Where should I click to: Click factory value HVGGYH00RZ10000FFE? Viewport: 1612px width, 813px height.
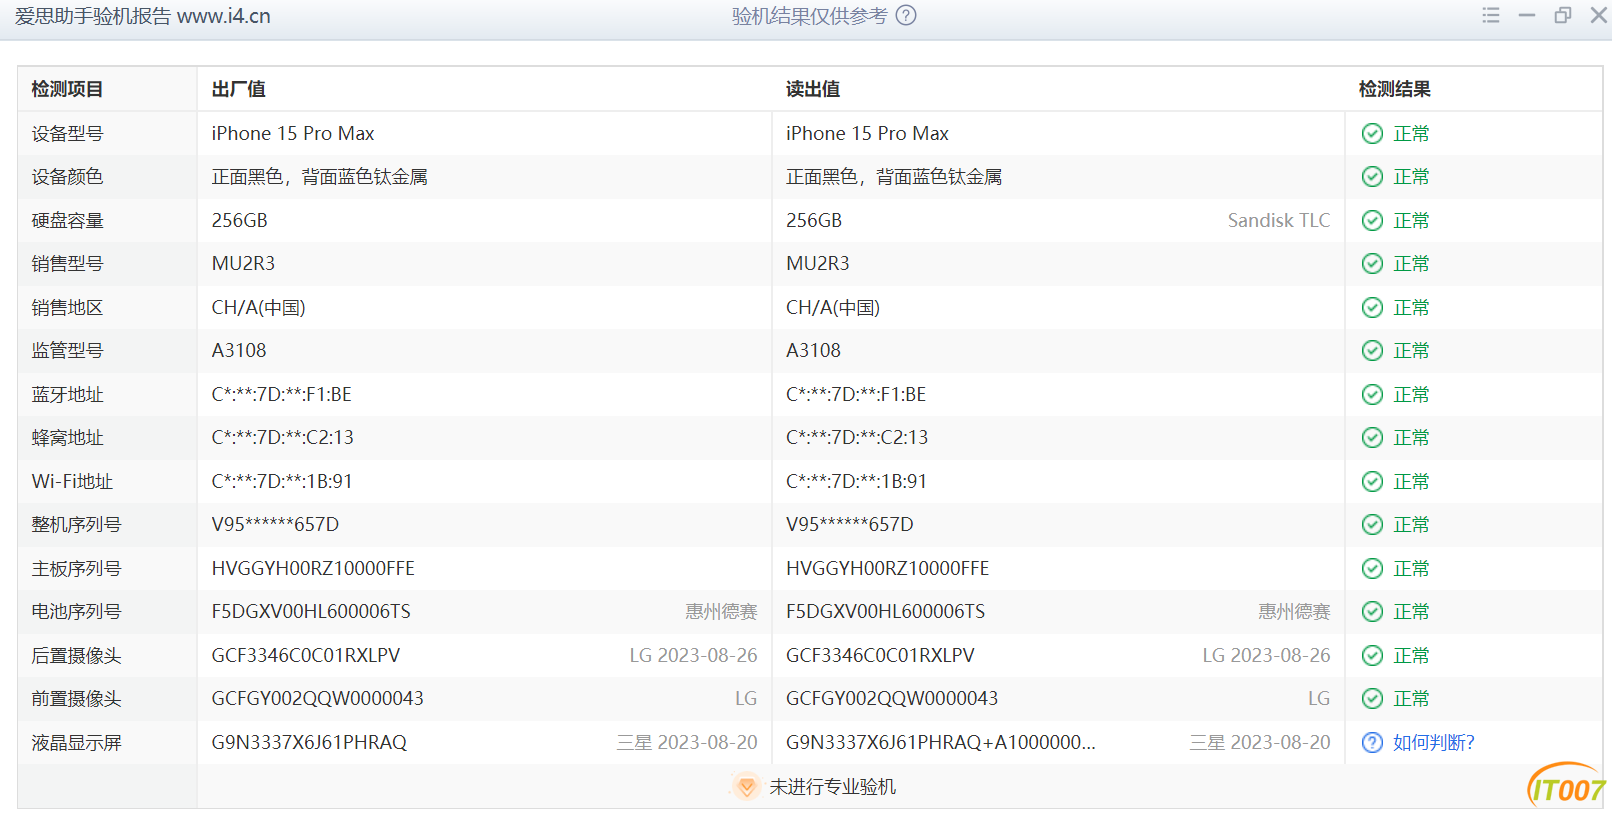pyautogui.click(x=313, y=569)
